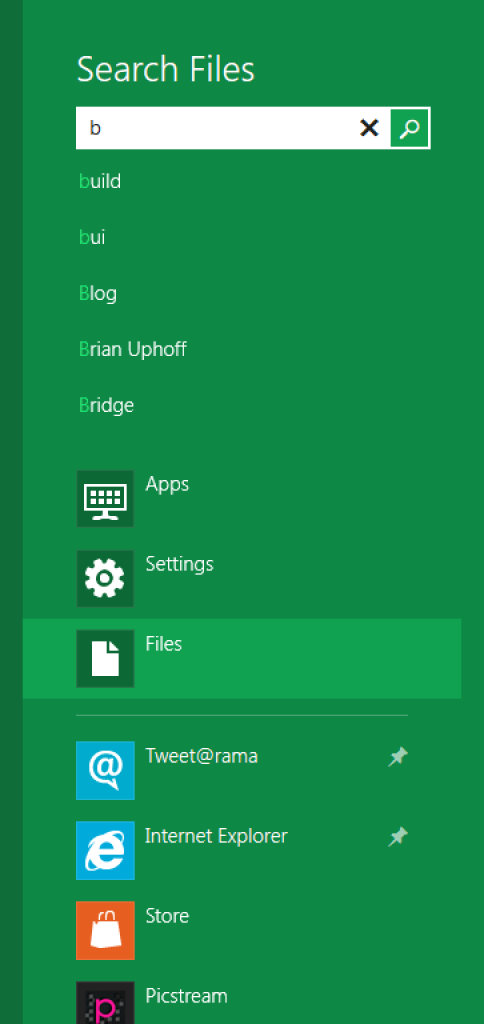Search within Tweet@rama
484x1024 pixels.
(x=201, y=756)
